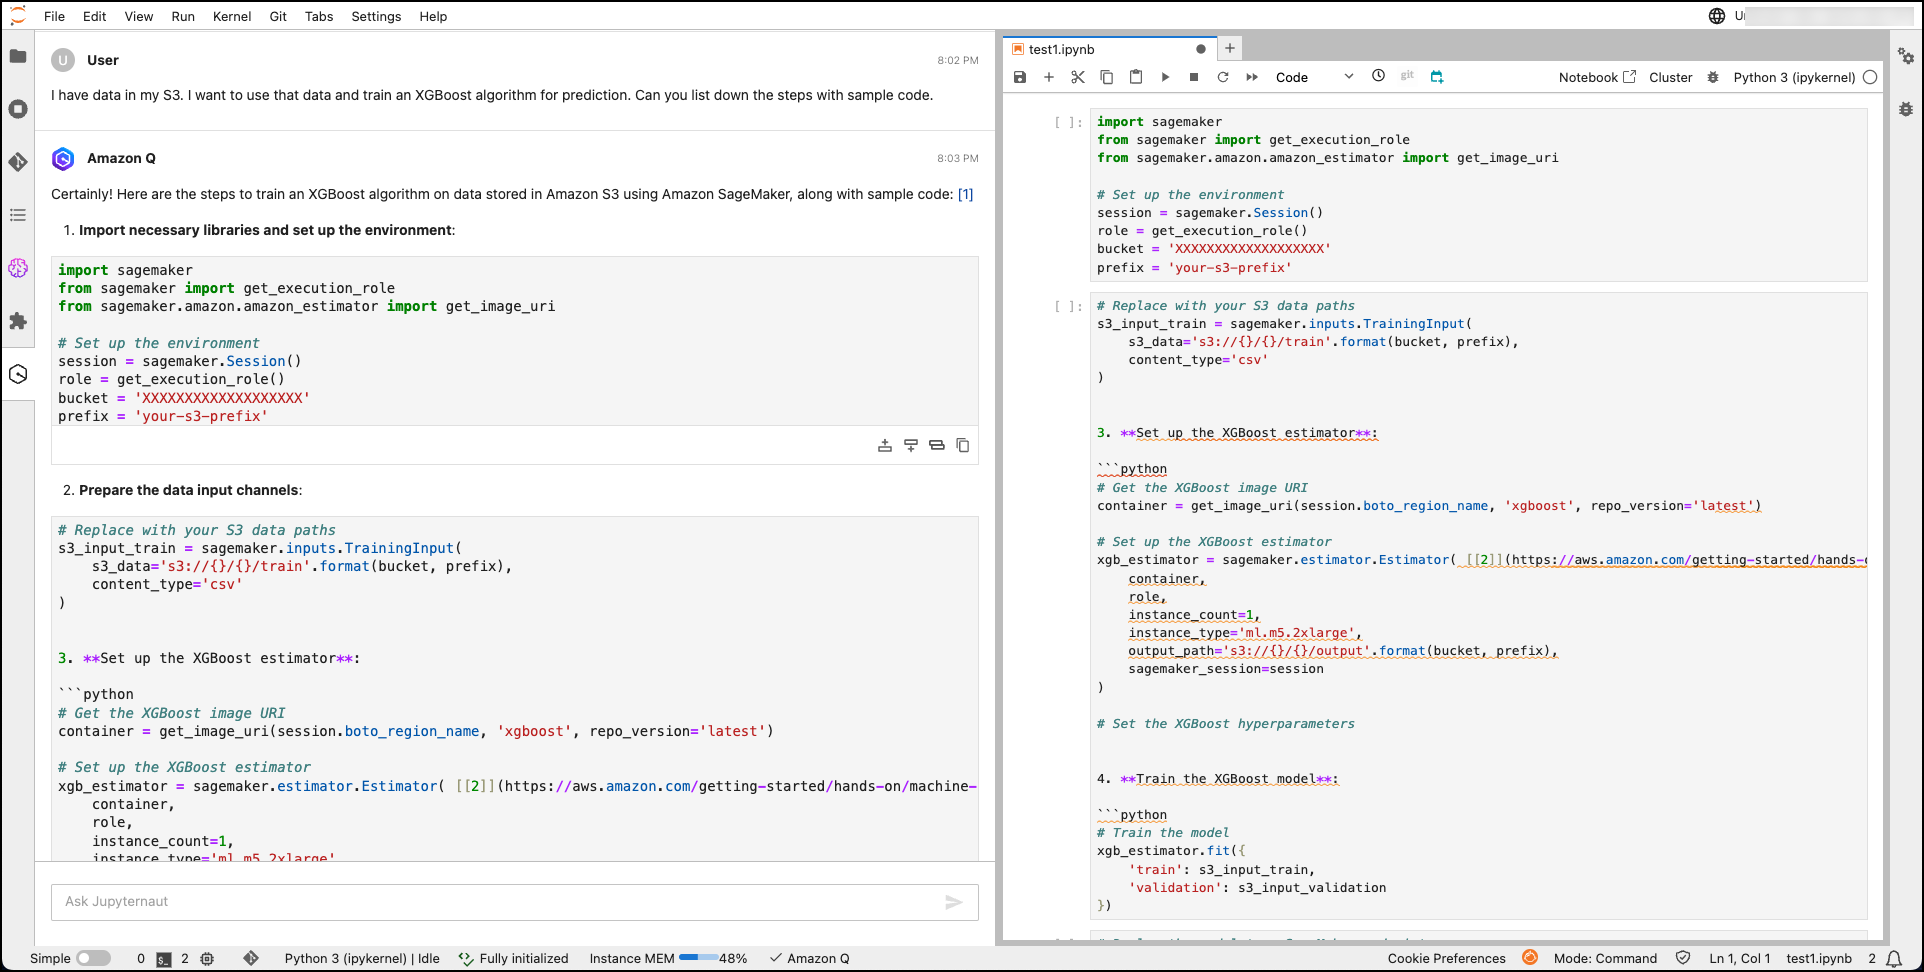Open the Git sidebar panel icon
The width and height of the screenshot is (1924, 972).
pyautogui.click(x=18, y=162)
